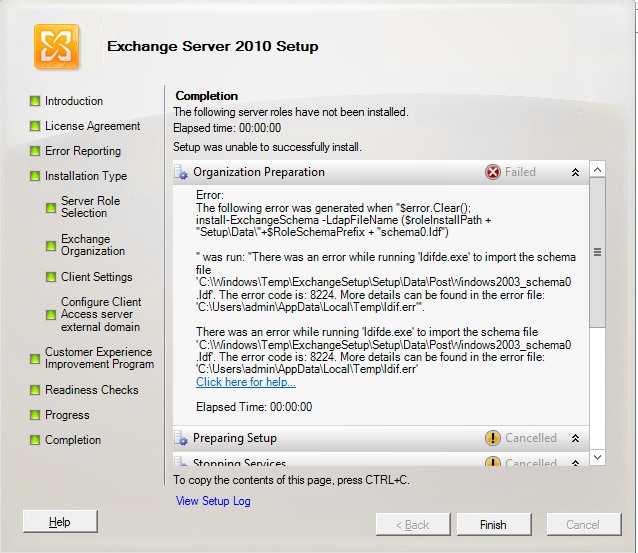Click the Help button
Image resolution: width=638 pixels, height=553 pixels.
click(60, 521)
